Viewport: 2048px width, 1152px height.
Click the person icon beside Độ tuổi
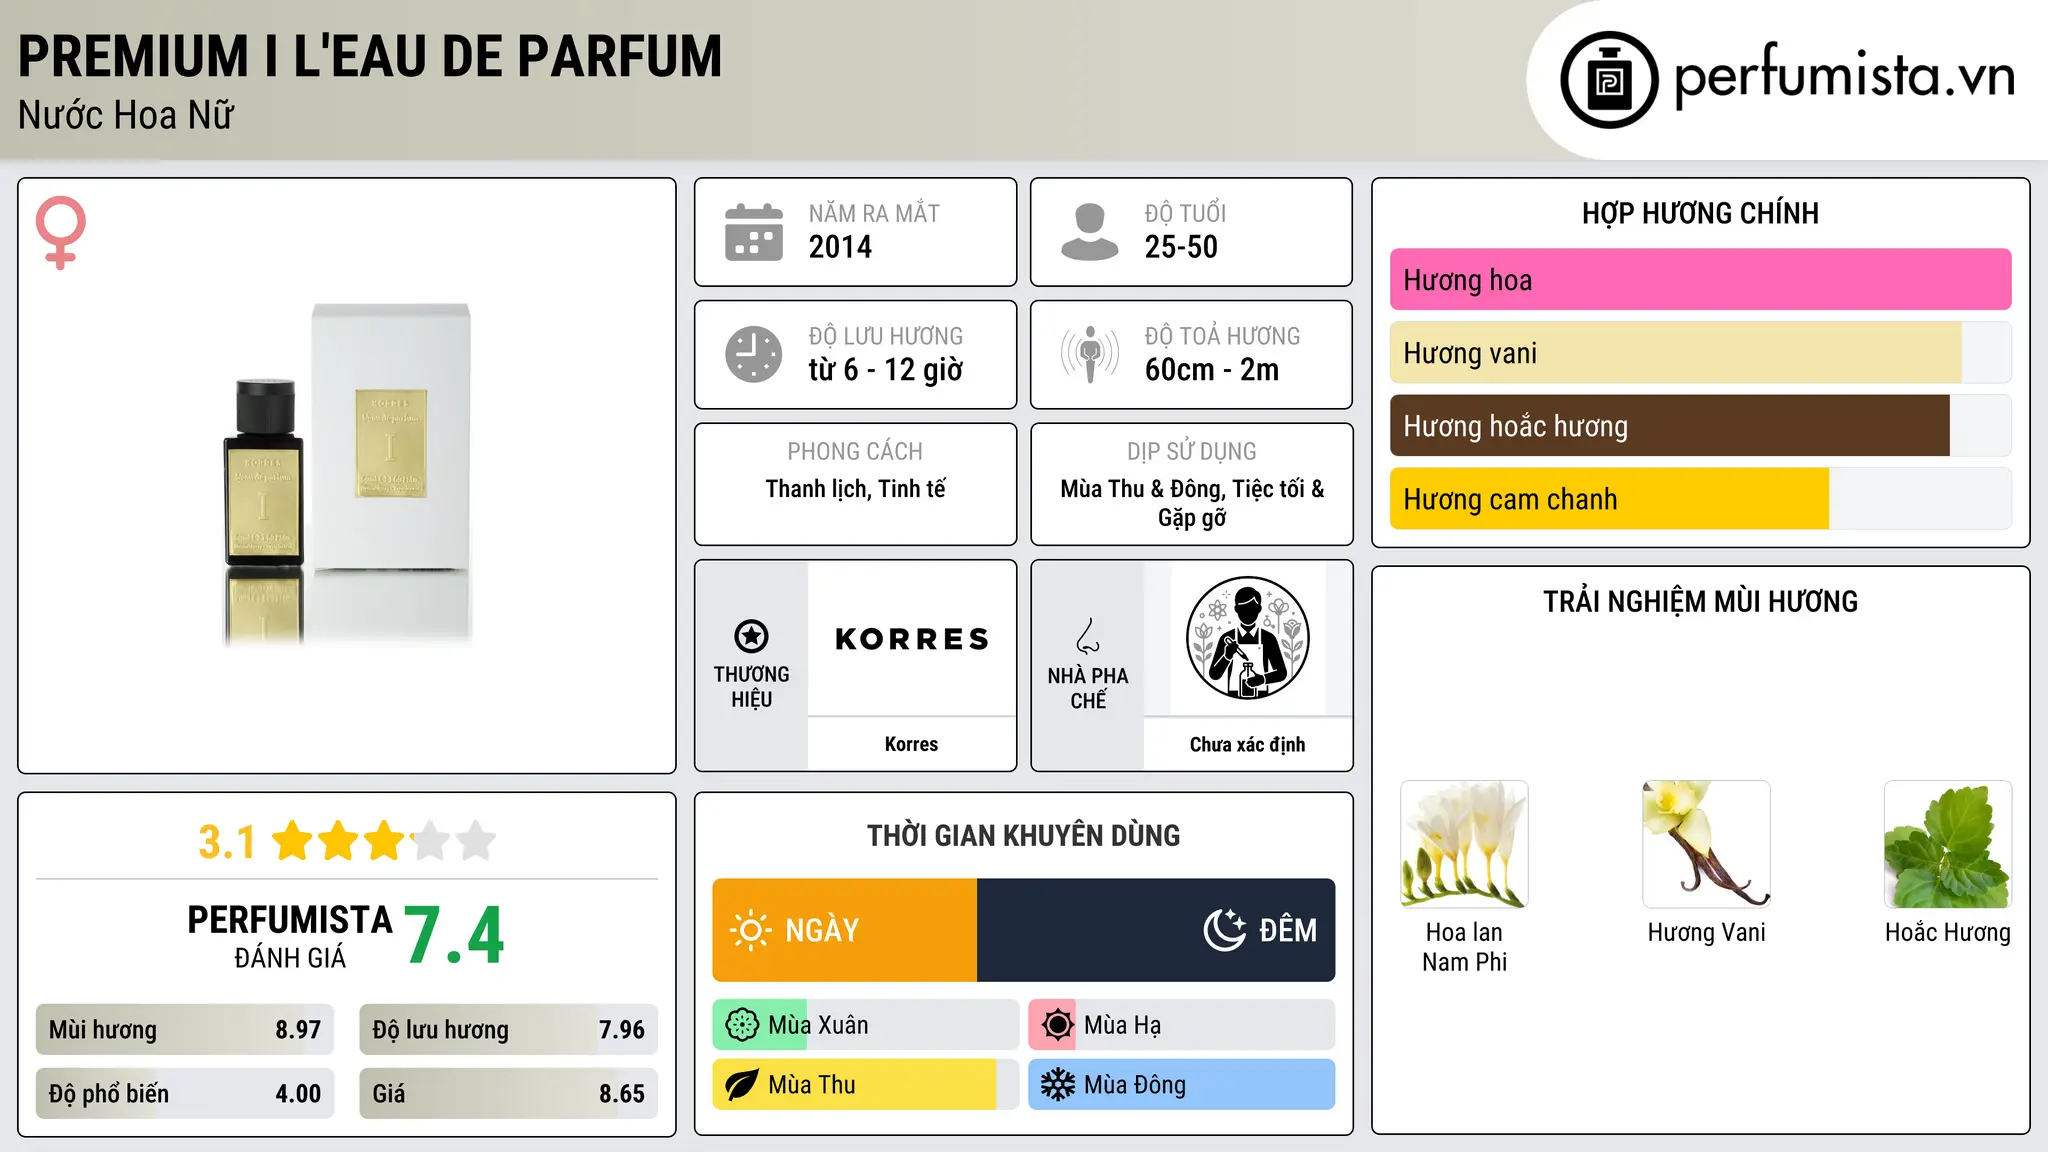tap(1090, 232)
